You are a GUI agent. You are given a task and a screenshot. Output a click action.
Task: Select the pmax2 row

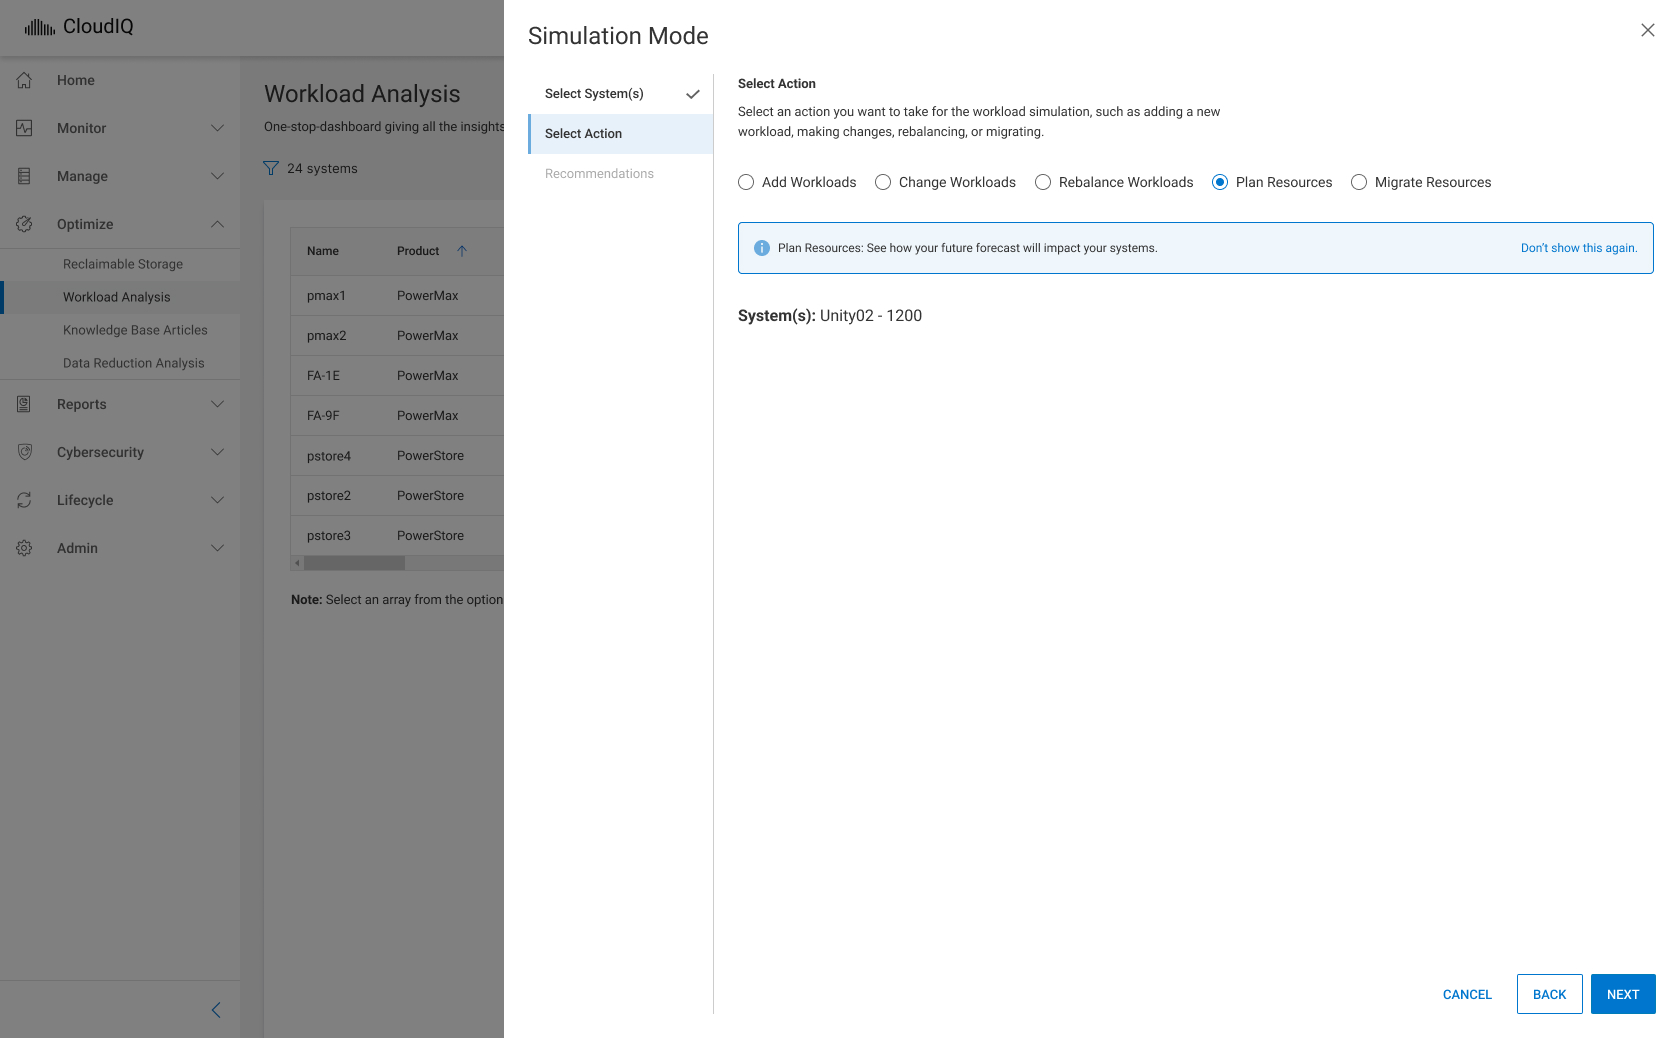(x=397, y=336)
